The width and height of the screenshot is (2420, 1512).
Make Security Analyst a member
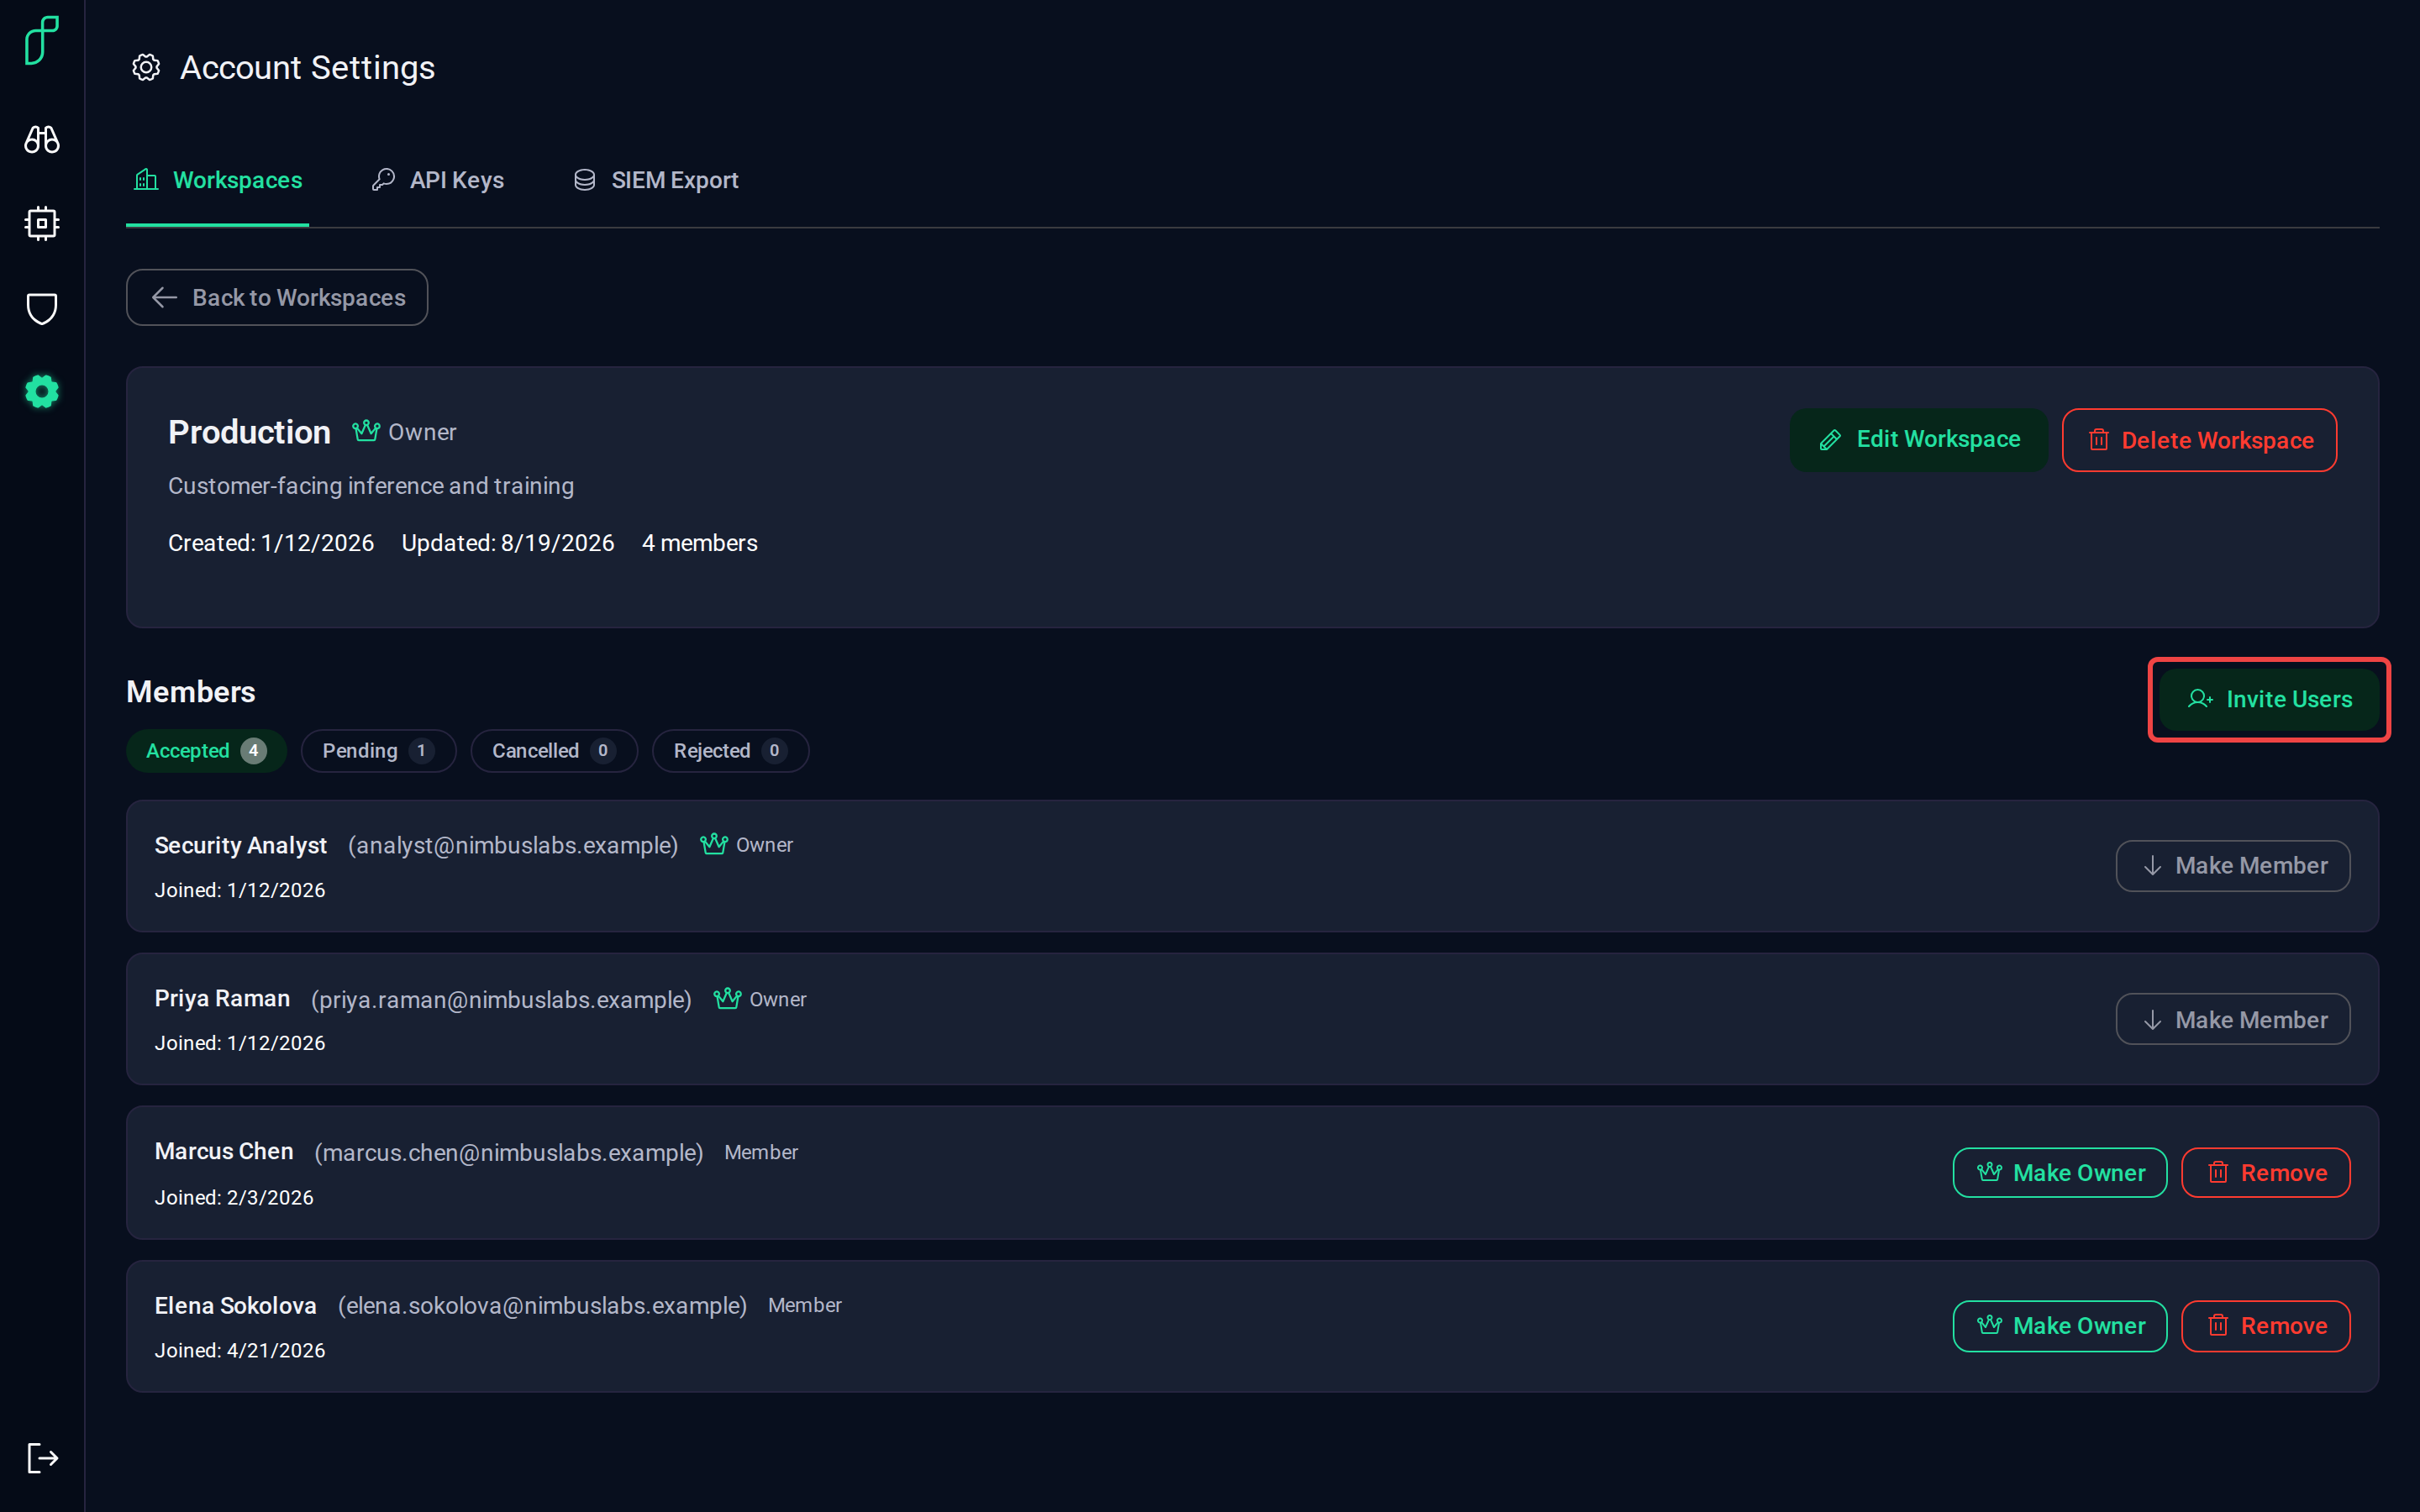2232,866
